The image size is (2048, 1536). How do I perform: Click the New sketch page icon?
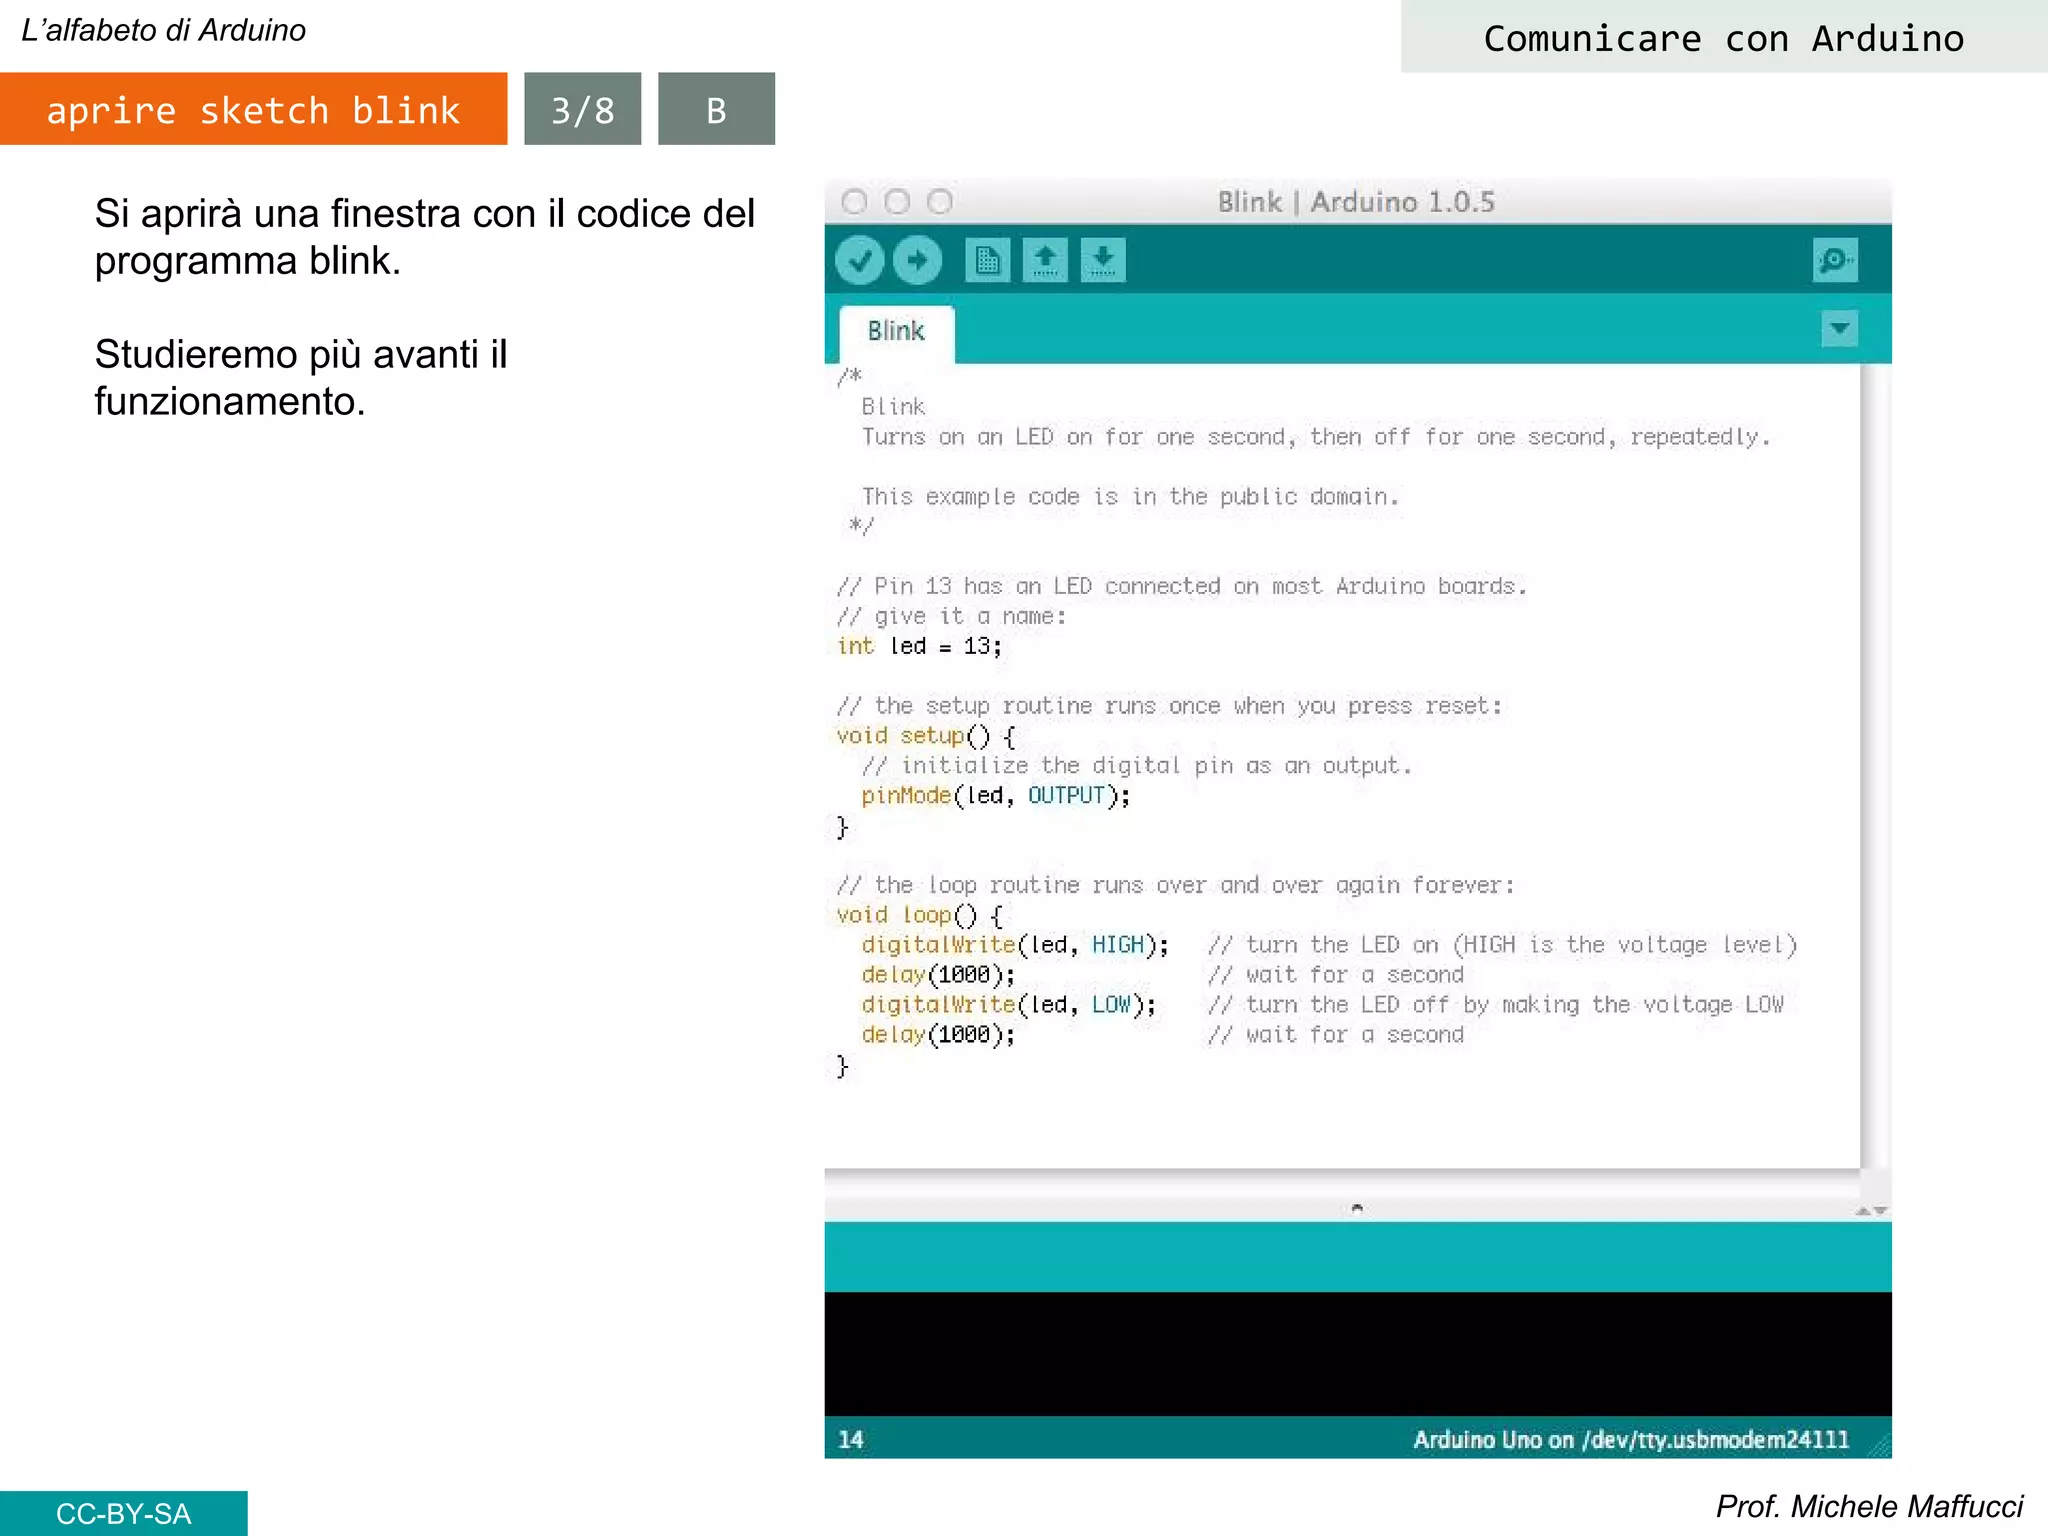(987, 261)
